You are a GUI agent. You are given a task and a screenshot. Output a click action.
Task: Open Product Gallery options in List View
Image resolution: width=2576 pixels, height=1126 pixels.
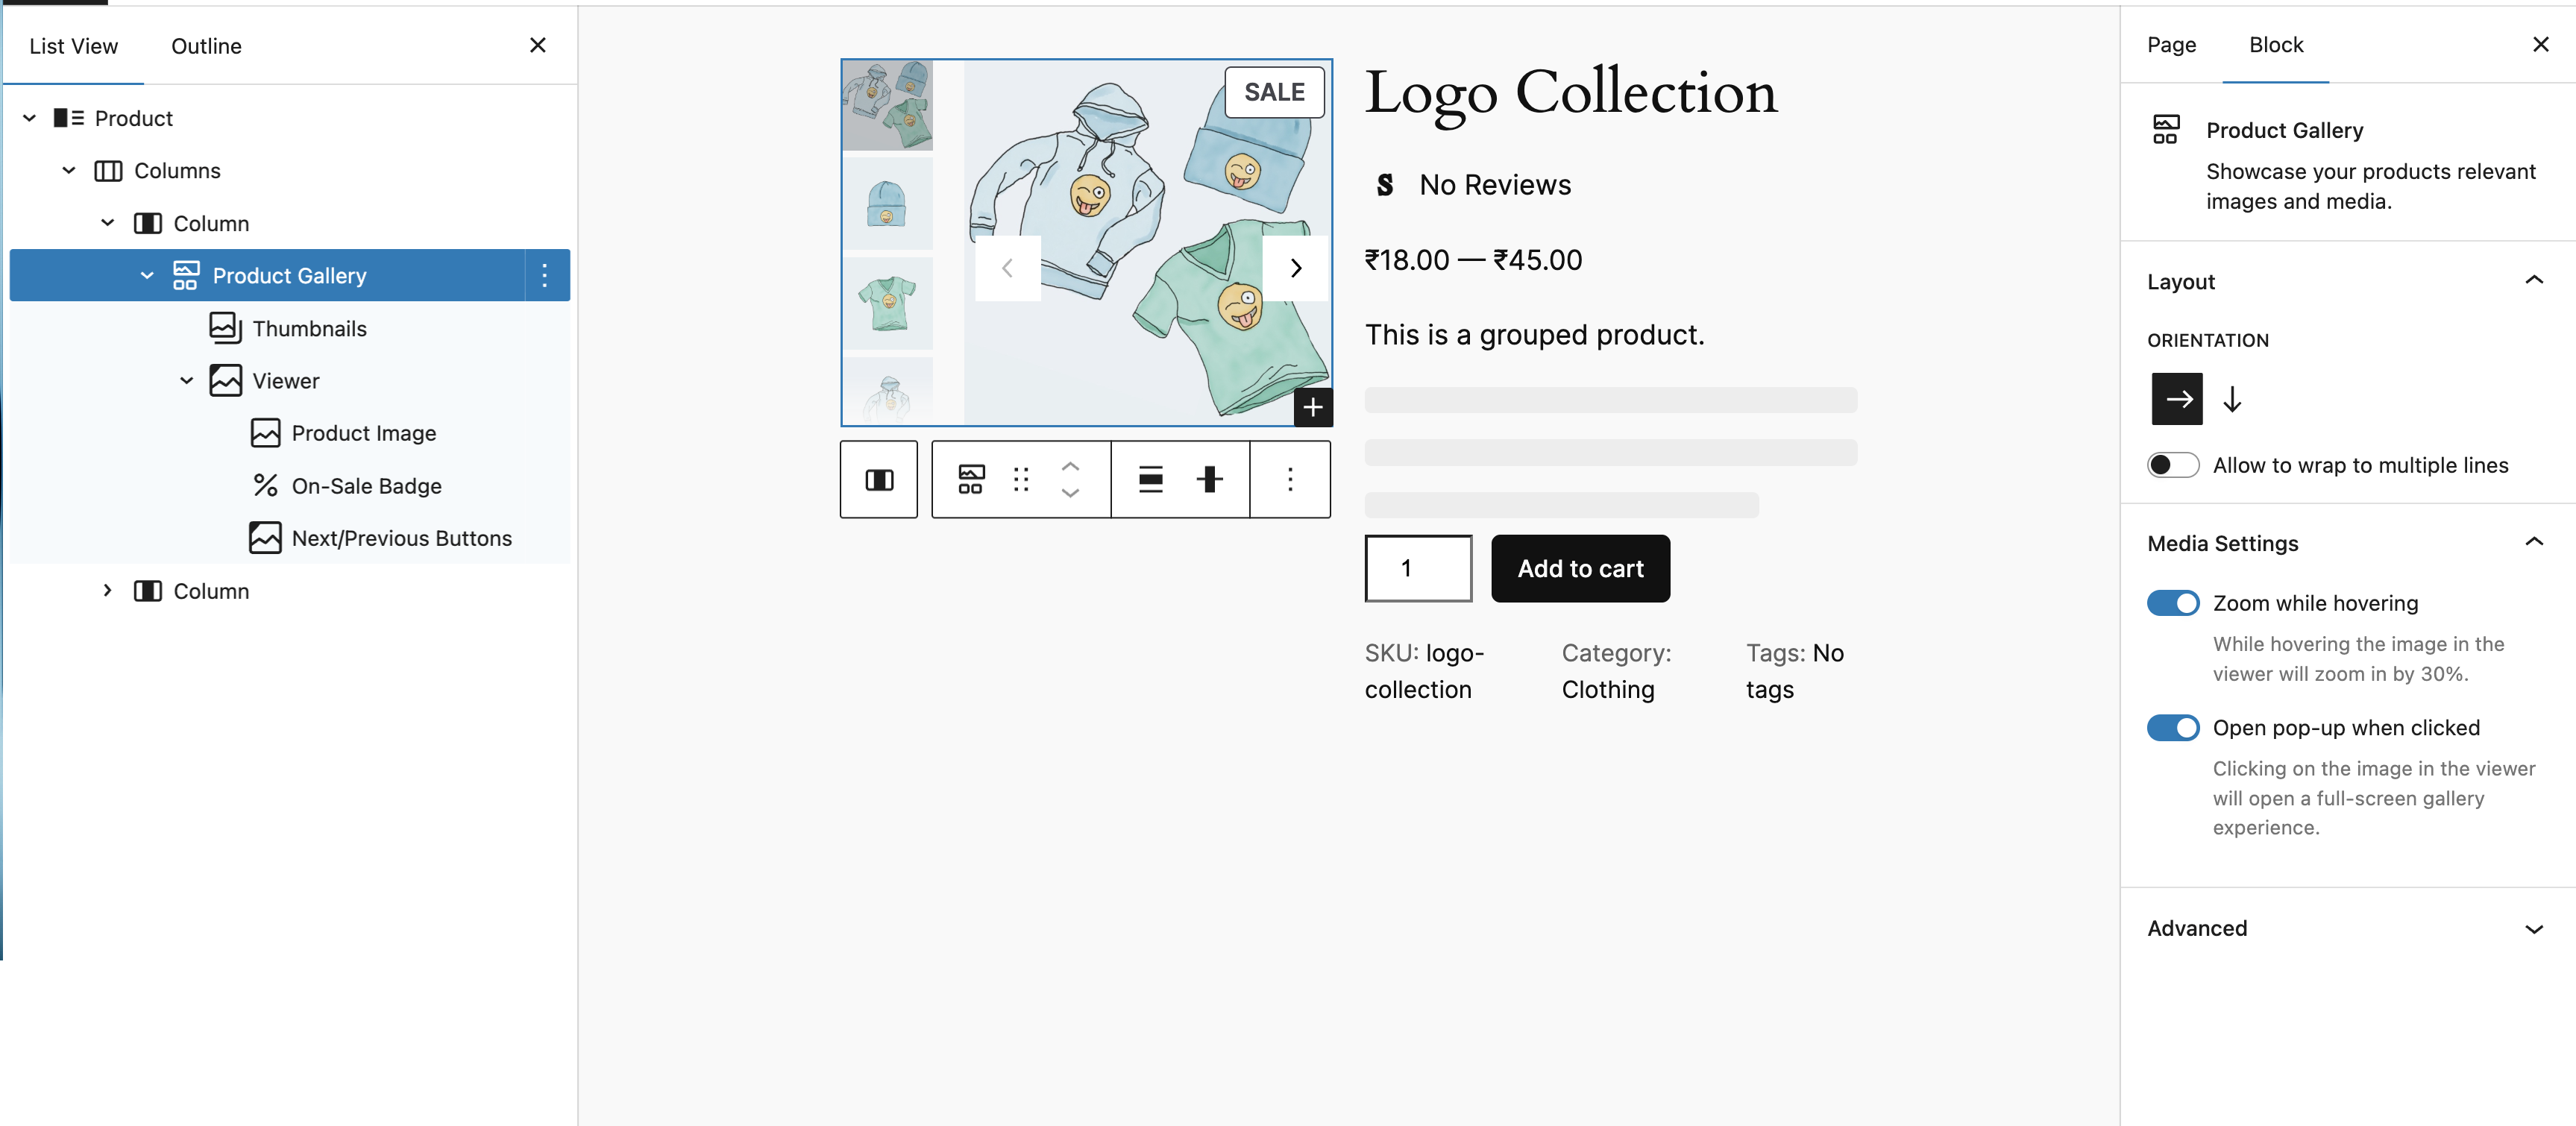click(x=544, y=276)
